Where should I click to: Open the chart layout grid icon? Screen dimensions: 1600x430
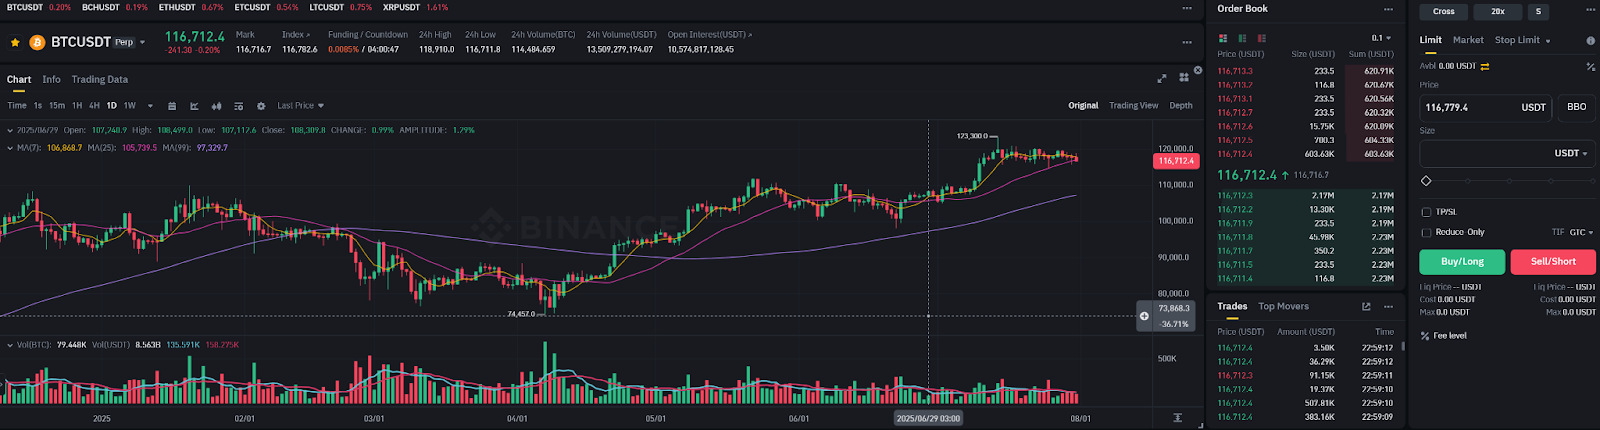pos(1184,77)
